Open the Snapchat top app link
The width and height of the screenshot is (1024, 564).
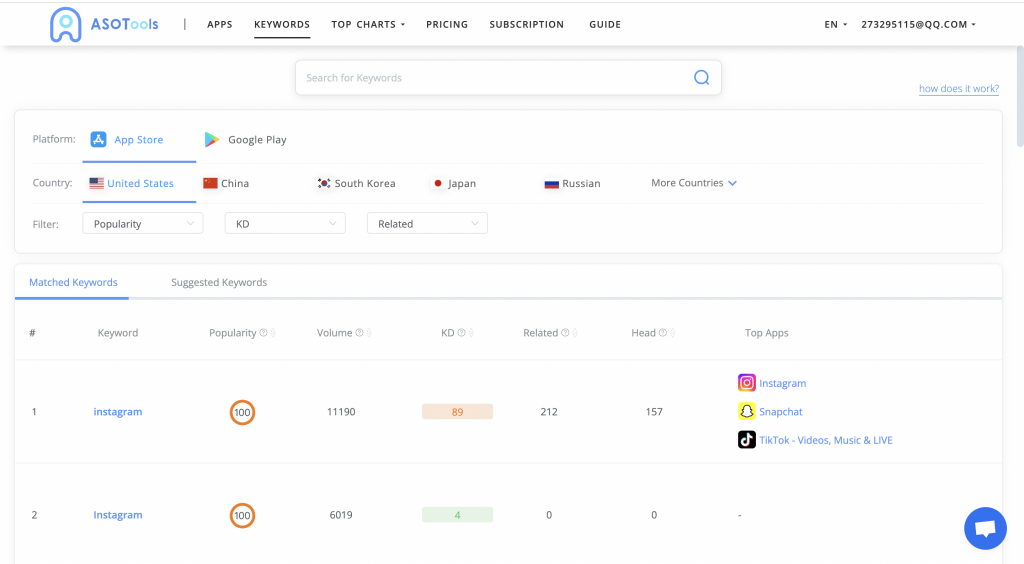click(x=780, y=411)
